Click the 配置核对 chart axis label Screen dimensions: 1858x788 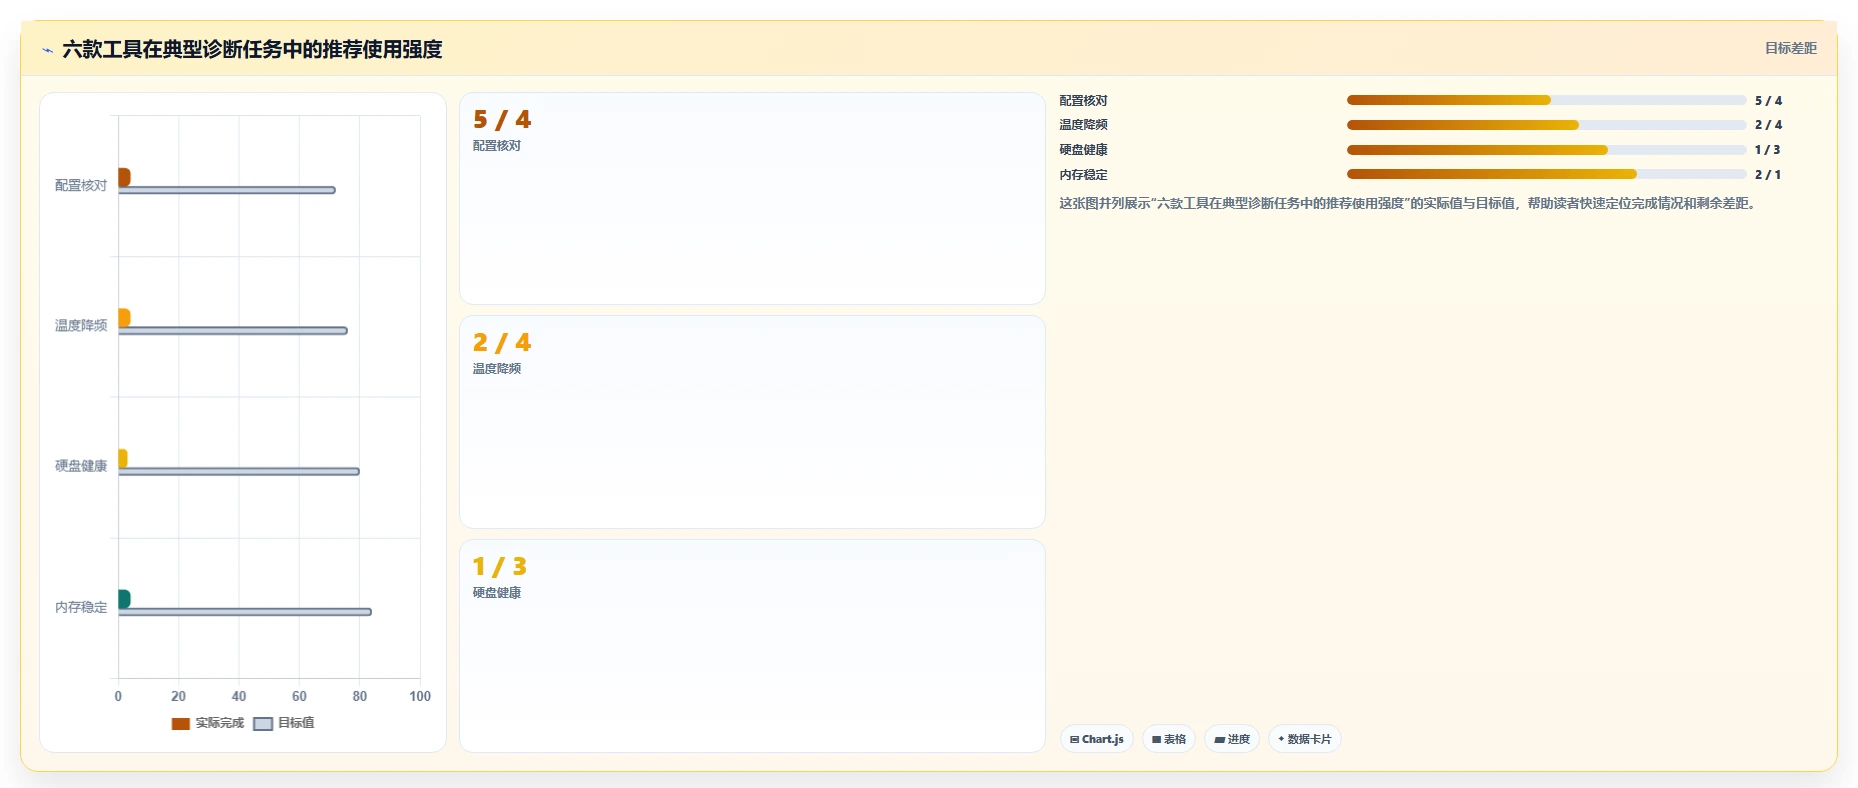click(81, 186)
